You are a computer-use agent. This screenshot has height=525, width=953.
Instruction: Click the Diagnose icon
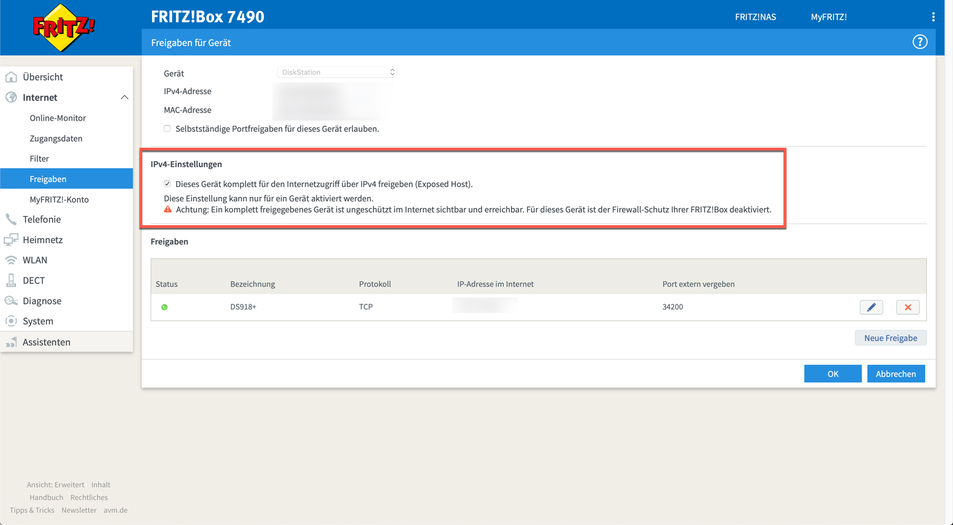pyautogui.click(x=11, y=301)
